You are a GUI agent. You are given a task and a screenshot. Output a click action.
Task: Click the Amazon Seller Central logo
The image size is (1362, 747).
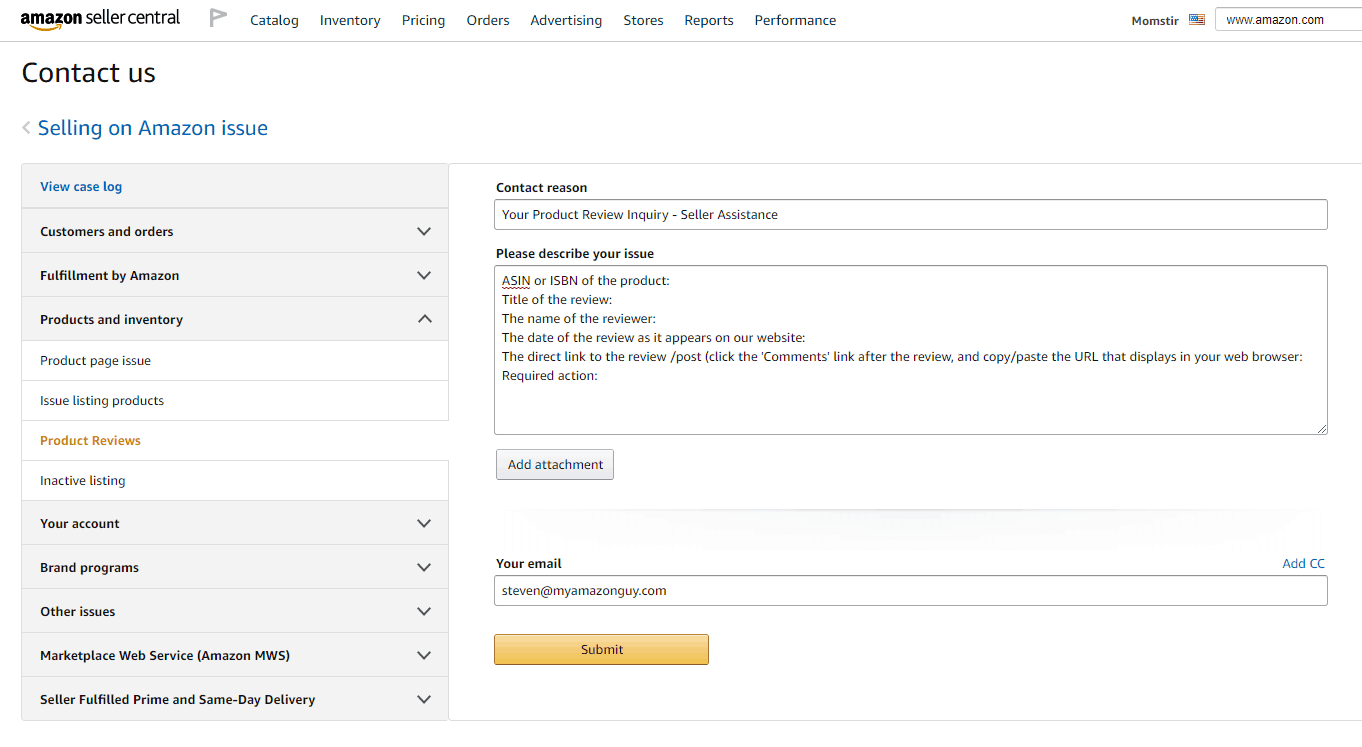point(100,20)
